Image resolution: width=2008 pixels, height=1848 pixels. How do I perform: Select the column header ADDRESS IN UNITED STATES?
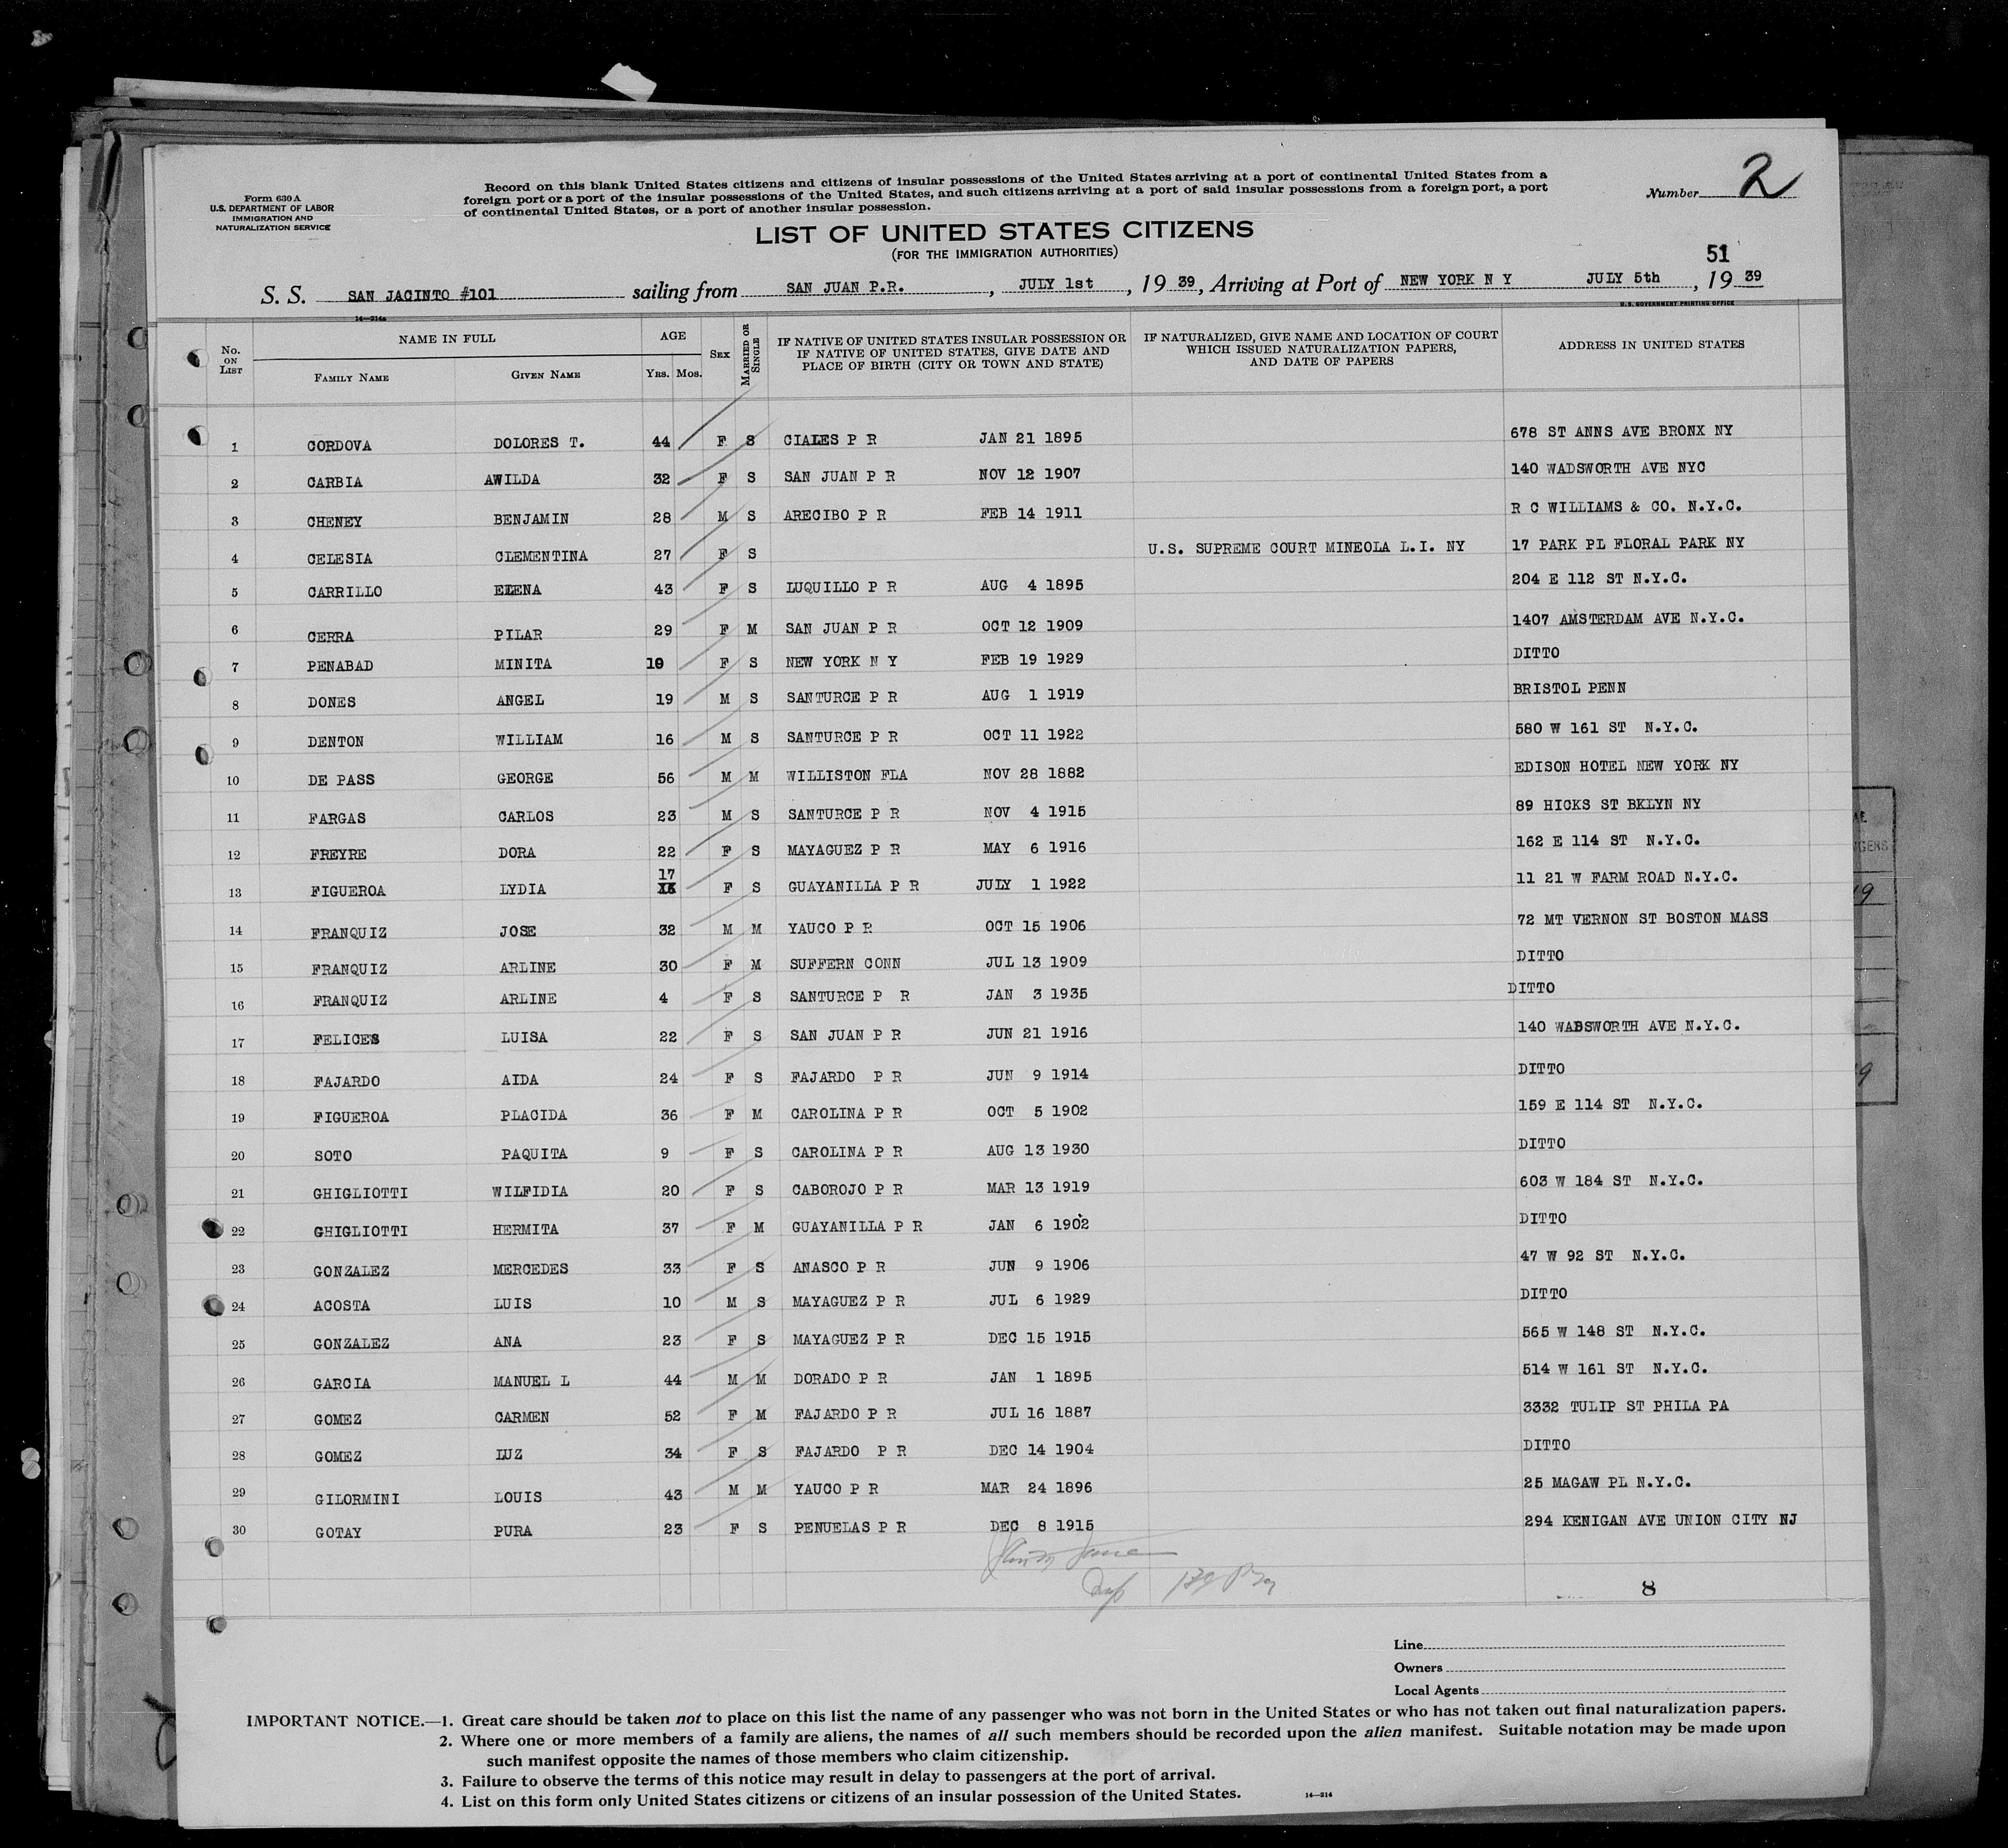[1650, 344]
